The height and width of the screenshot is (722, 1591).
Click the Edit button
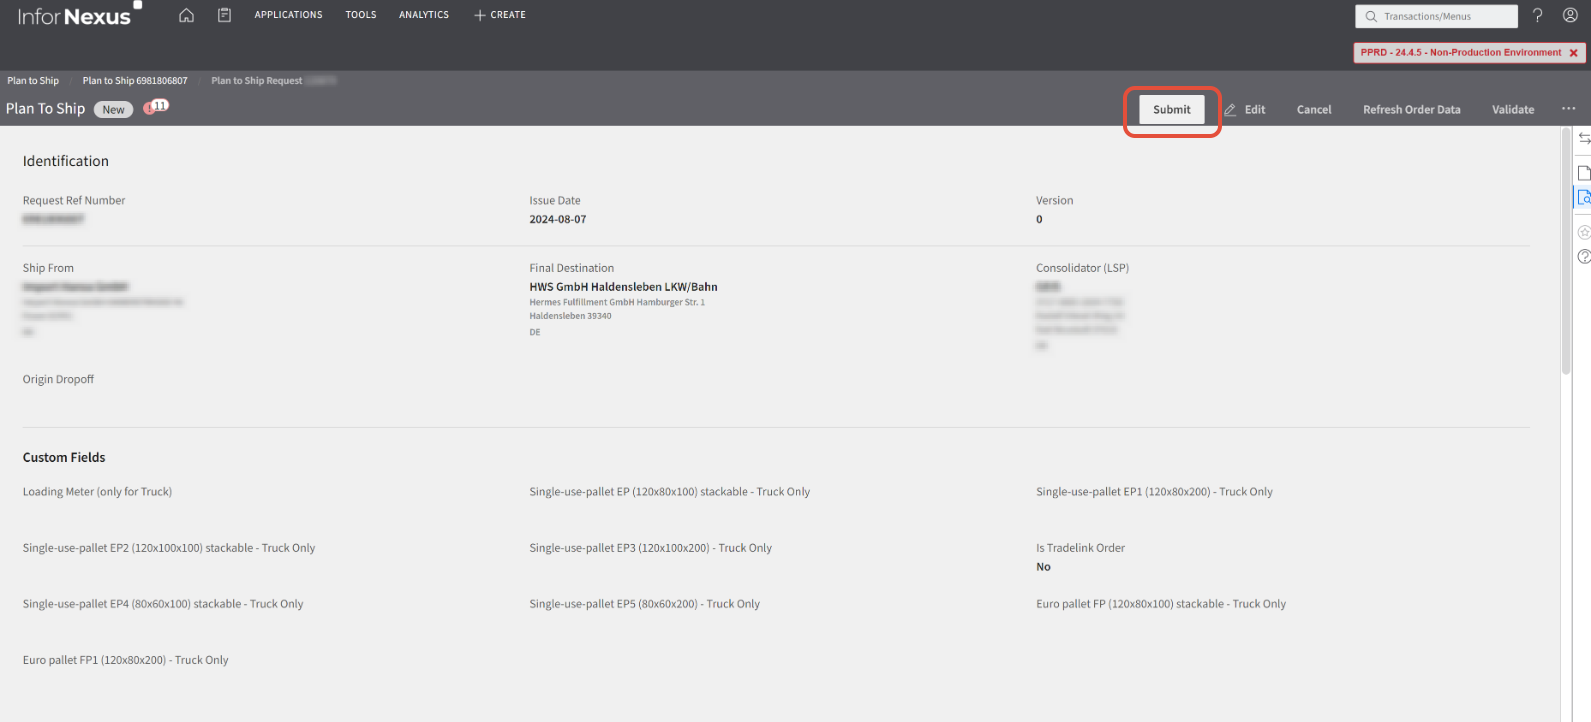(1245, 110)
